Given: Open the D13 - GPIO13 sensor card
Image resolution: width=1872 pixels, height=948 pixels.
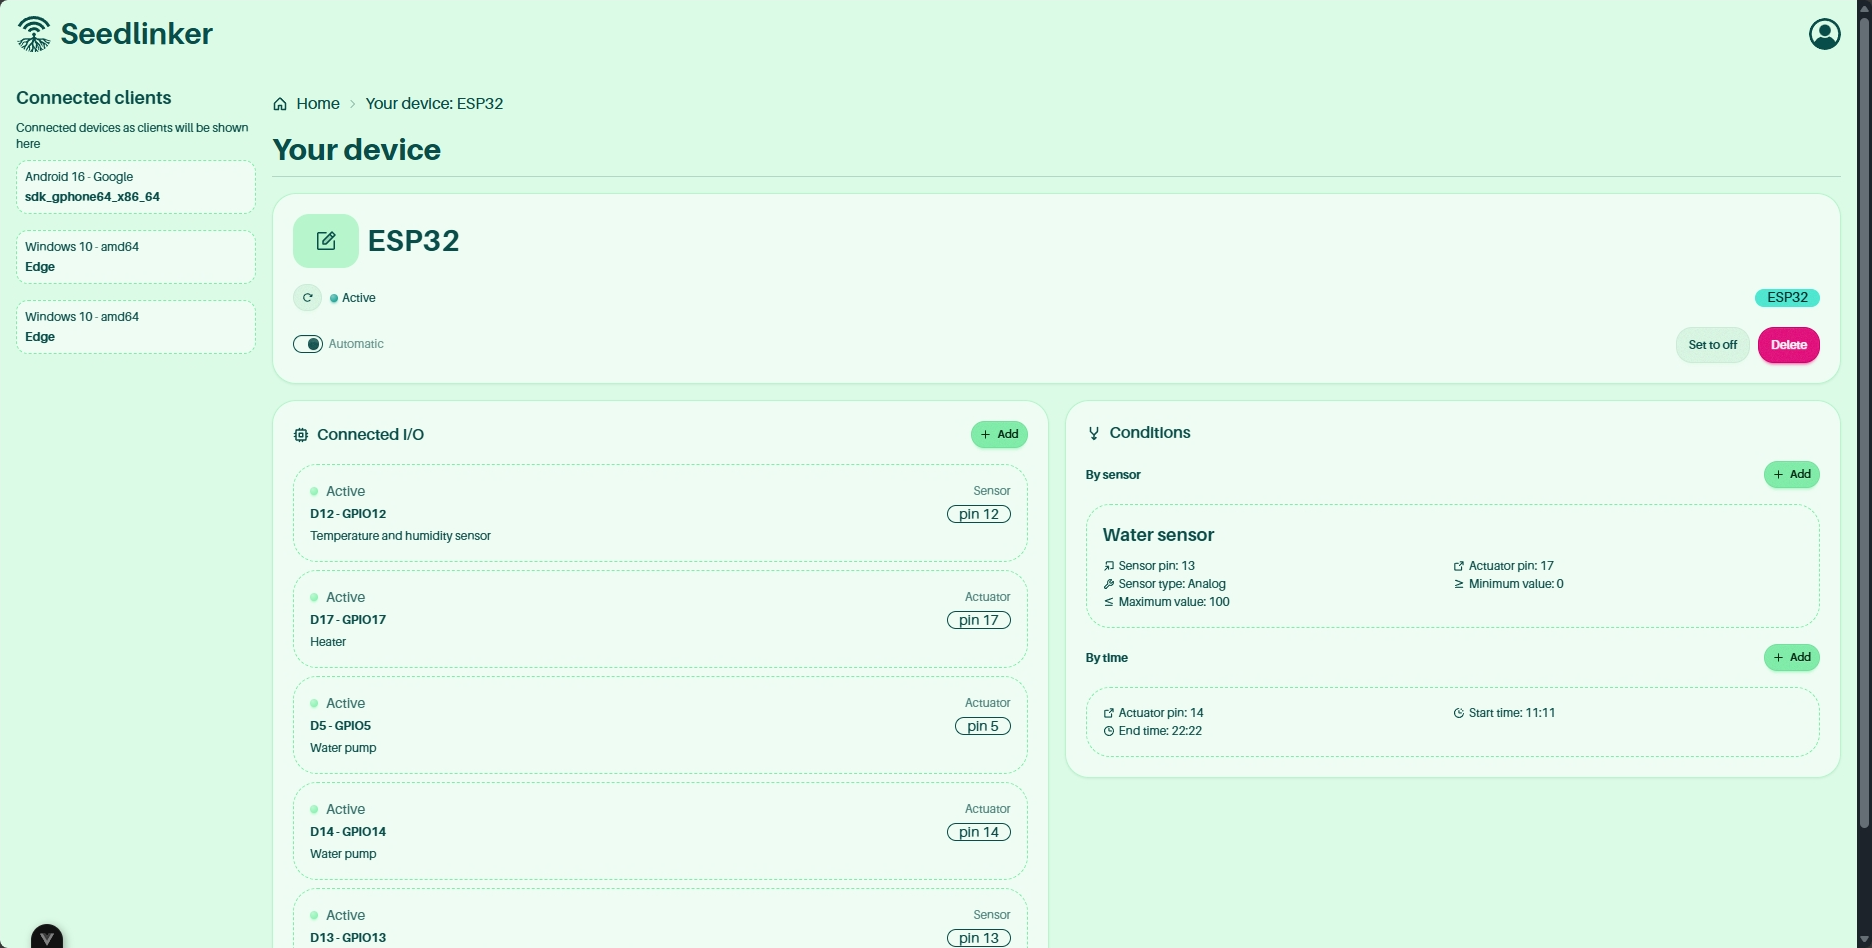Looking at the screenshot, I should tap(660, 919).
